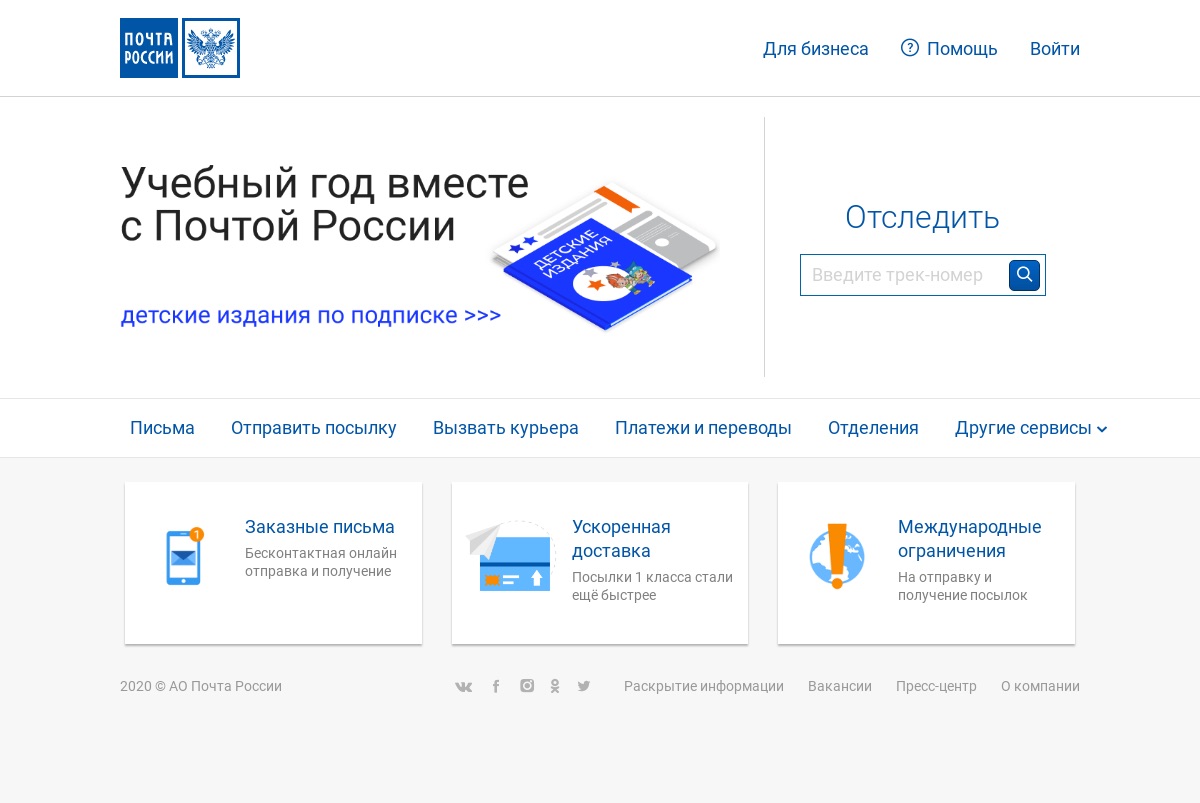Open the Помощь link
1200x803 pixels.
point(962,49)
